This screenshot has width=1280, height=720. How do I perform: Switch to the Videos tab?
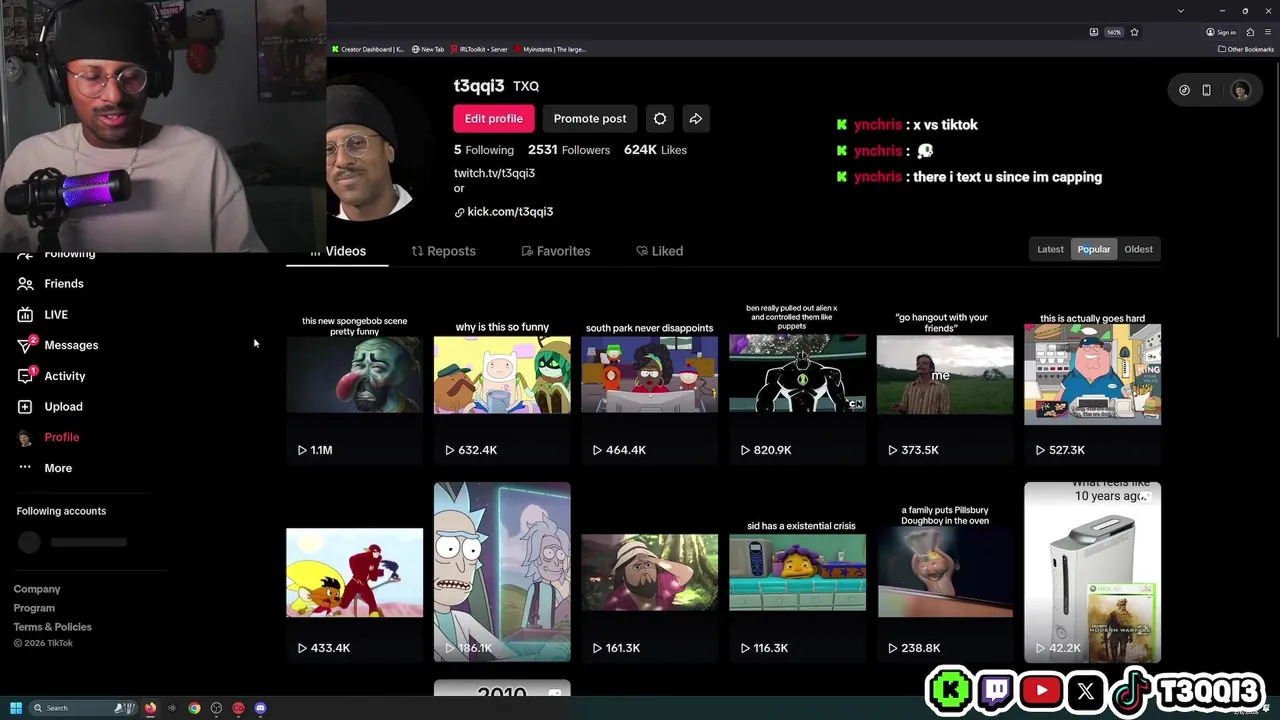(338, 251)
